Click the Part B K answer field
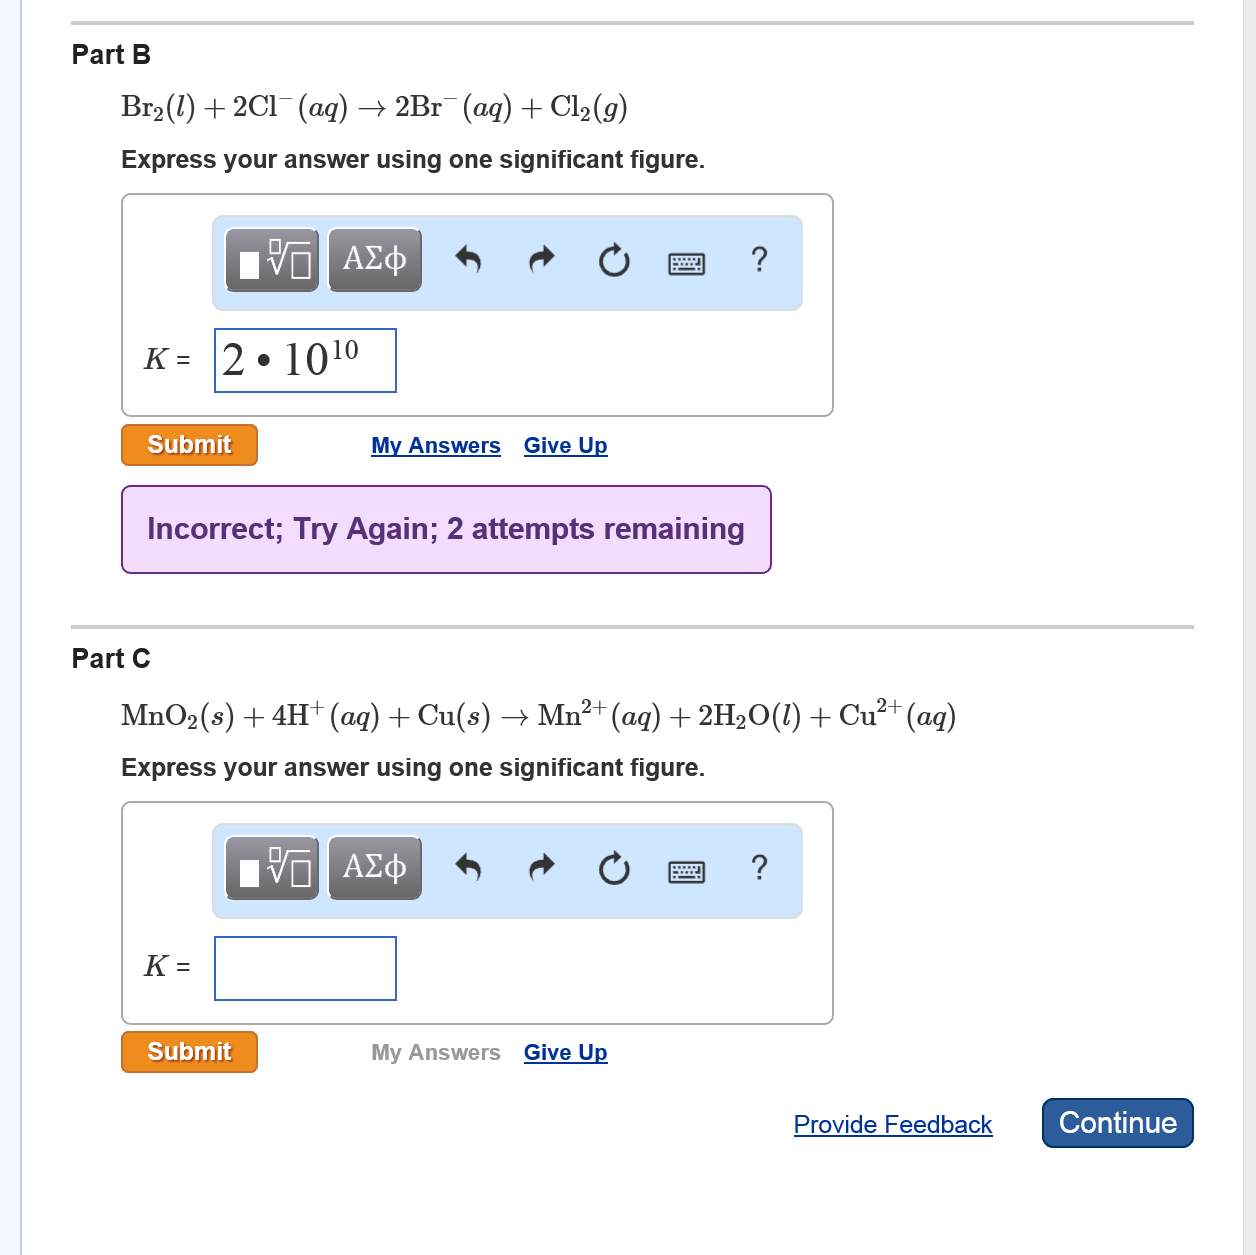Screen dimensions: 1256x1255 click(x=305, y=361)
